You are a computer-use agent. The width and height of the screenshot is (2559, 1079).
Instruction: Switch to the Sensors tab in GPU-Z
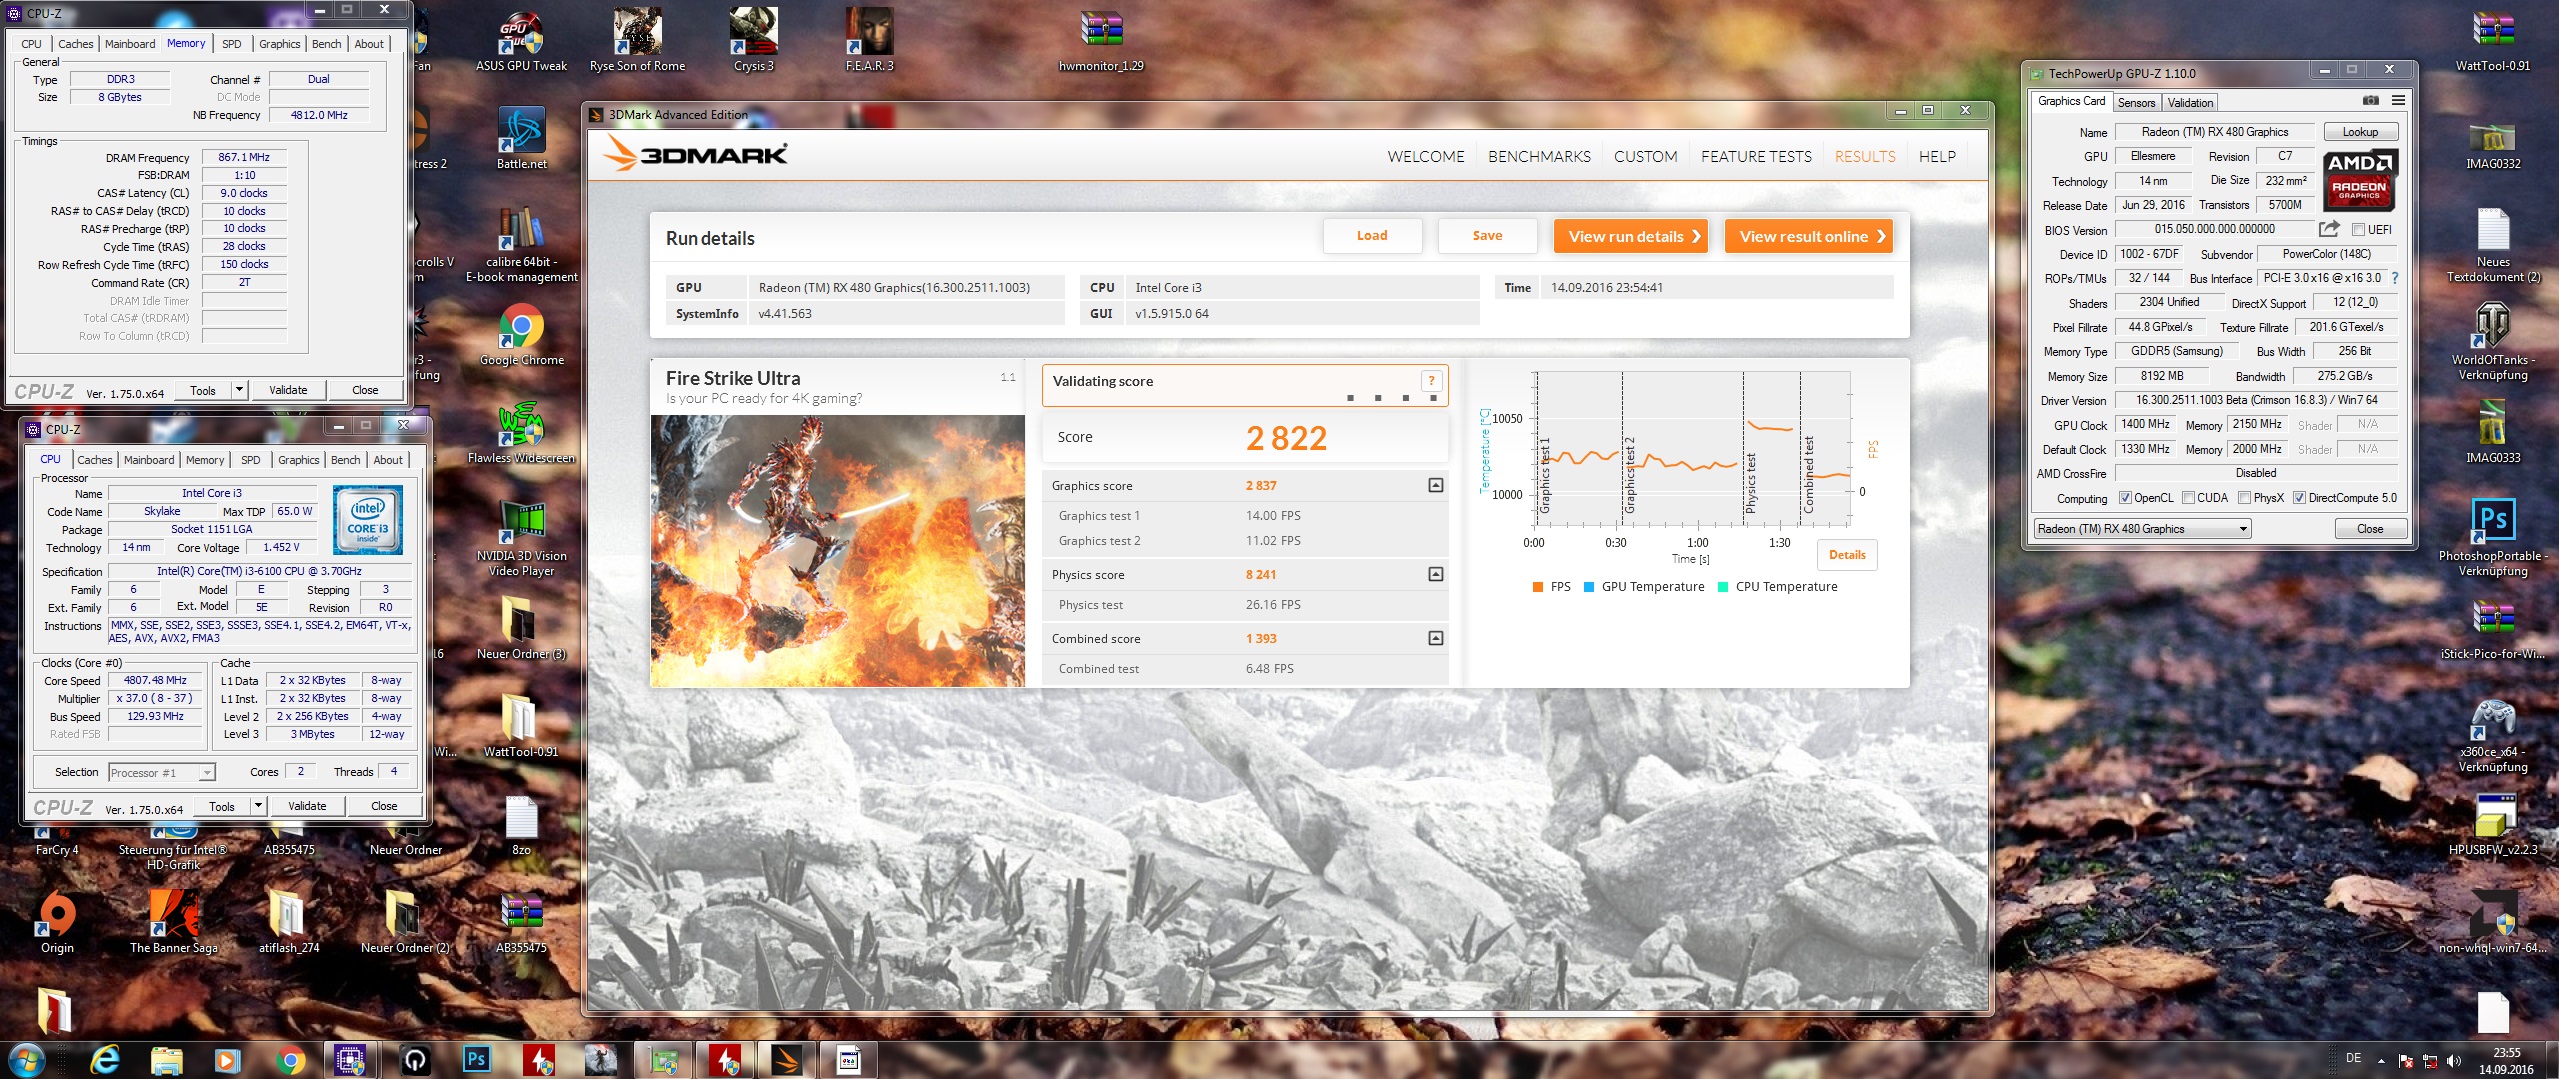pyautogui.click(x=2136, y=103)
